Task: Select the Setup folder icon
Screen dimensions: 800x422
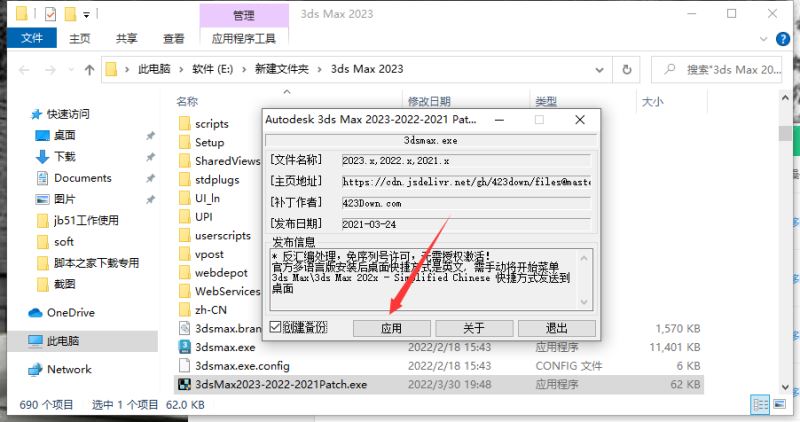Action: pyautogui.click(x=185, y=142)
